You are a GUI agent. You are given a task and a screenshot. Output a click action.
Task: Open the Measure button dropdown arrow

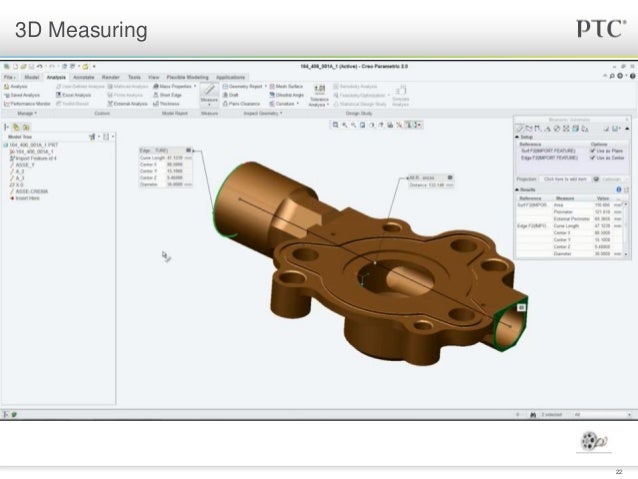tap(209, 105)
